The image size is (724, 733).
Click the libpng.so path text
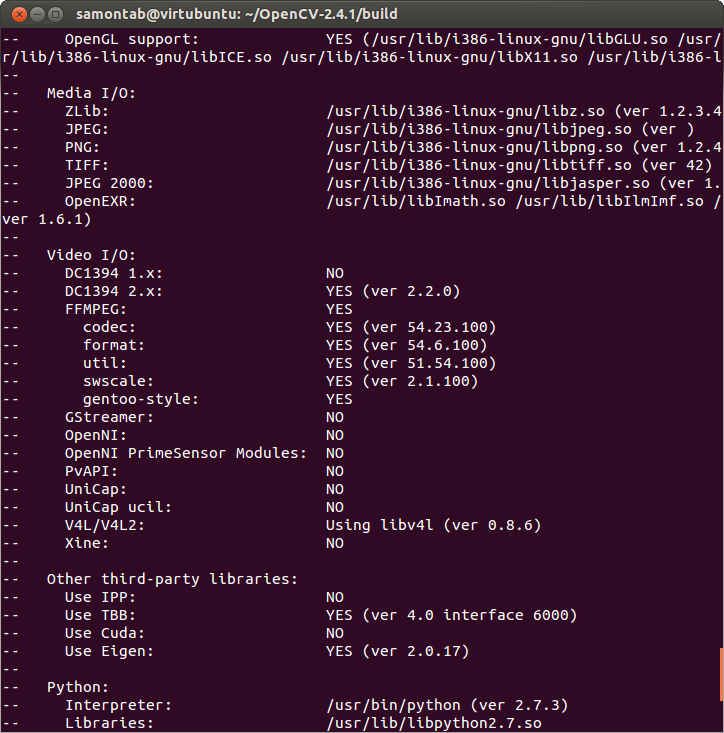coord(474,147)
